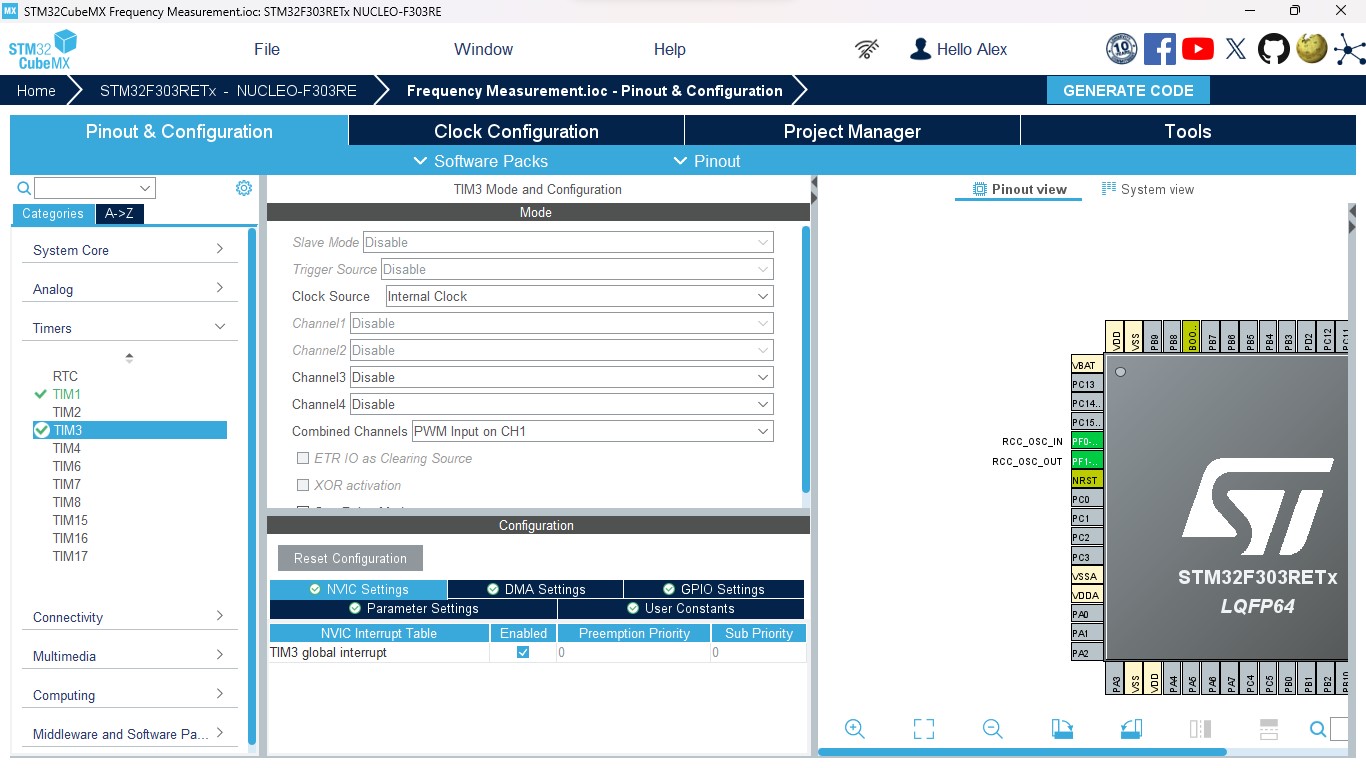
Task: Zoom out of the pinout view
Action: (992, 729)
